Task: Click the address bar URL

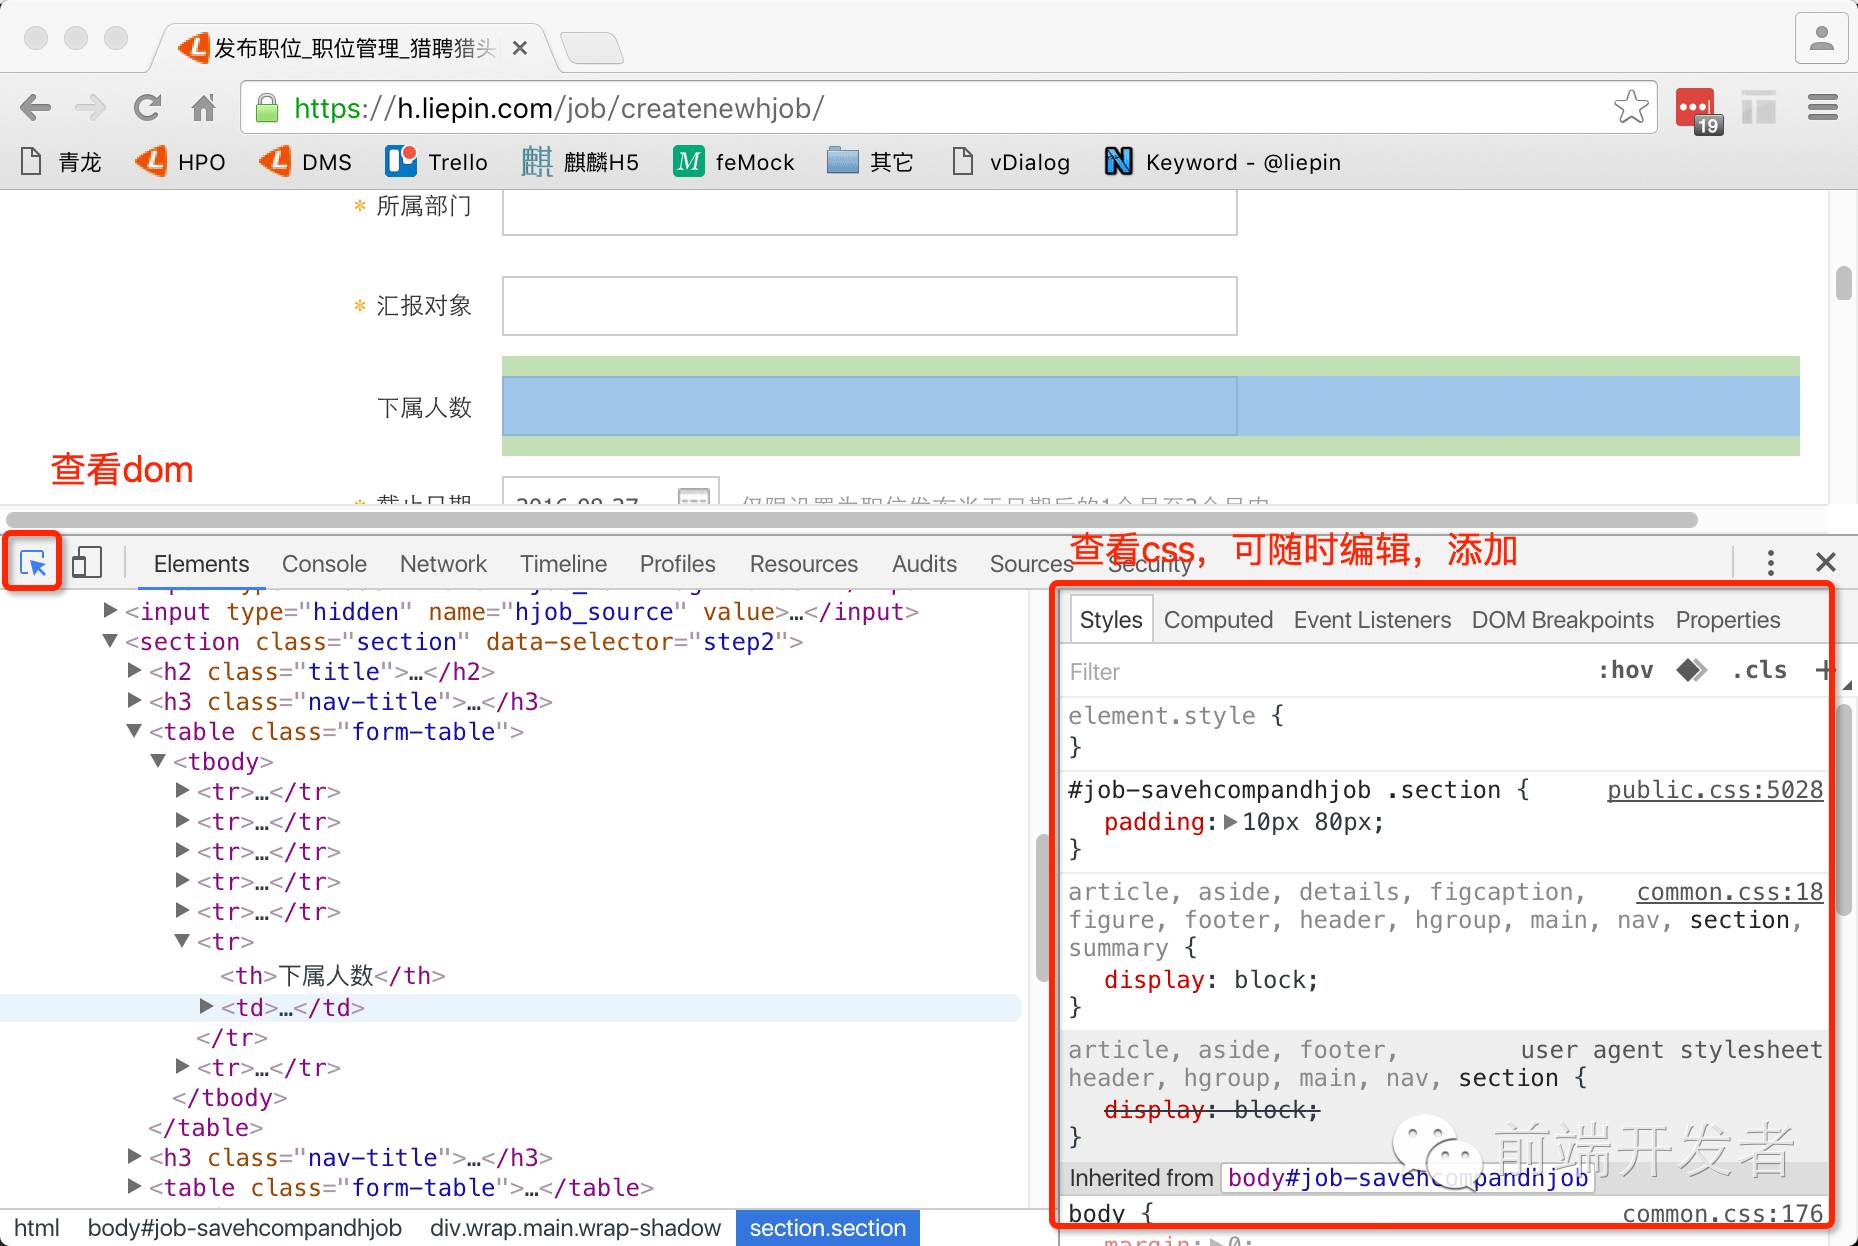Action: tap(559, 108)
